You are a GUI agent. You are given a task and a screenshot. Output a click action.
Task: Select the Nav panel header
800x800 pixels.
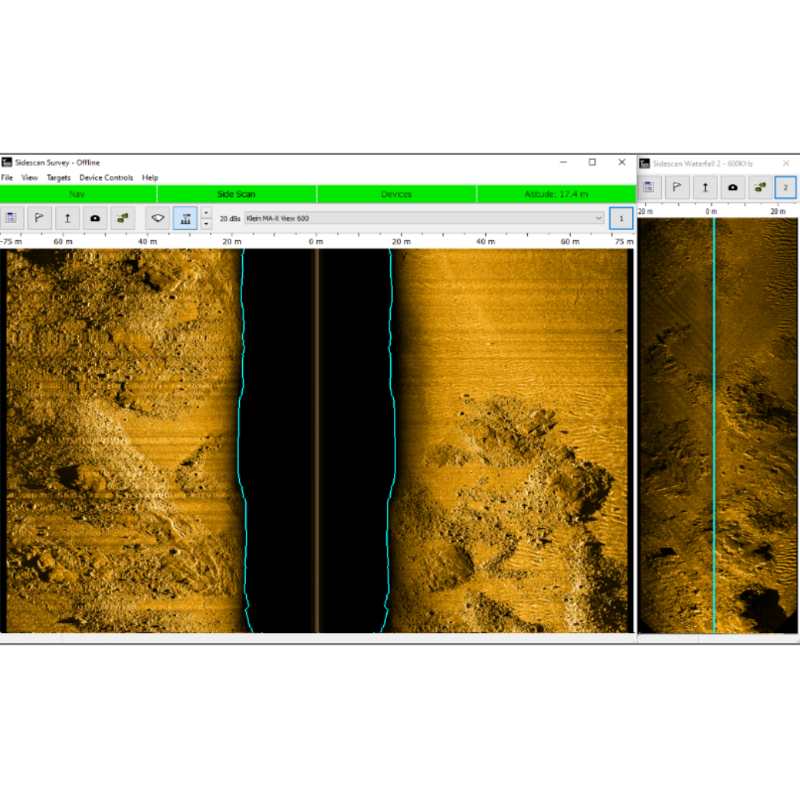pos(78,194)
